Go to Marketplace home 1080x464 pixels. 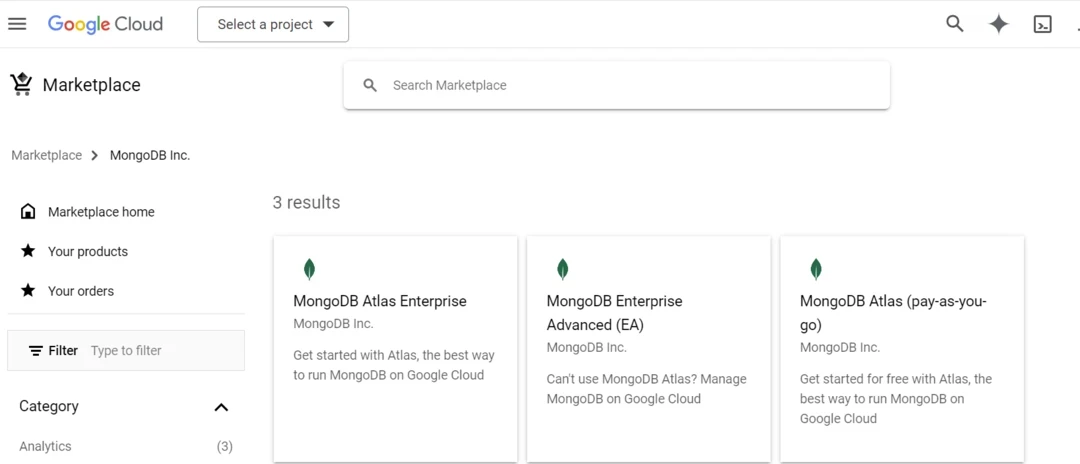pyautogui.click(x=101, y=212)
